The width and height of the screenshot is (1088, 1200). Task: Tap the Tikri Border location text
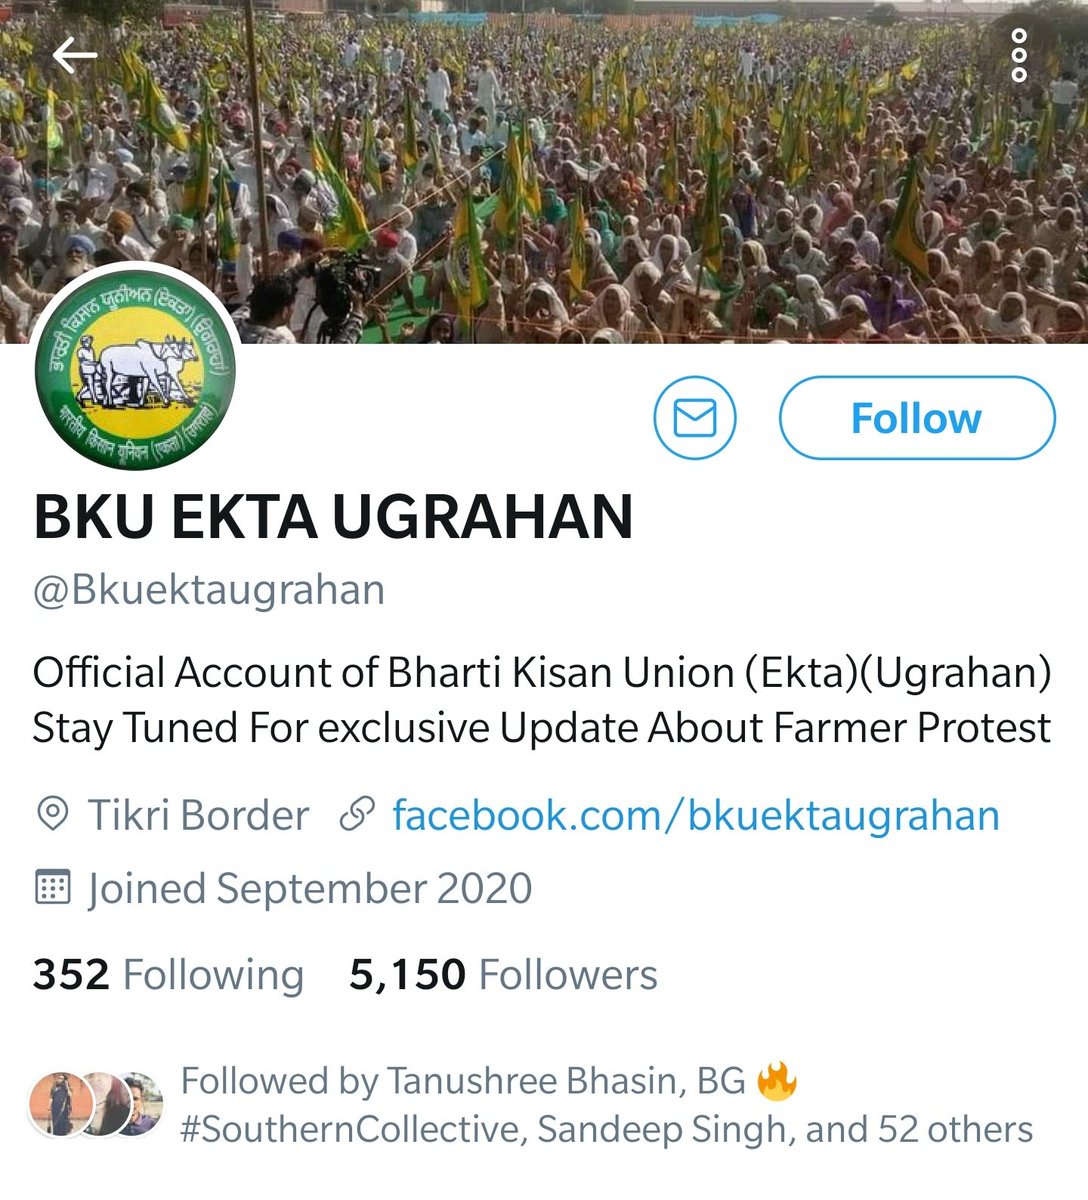coord(198,815)
